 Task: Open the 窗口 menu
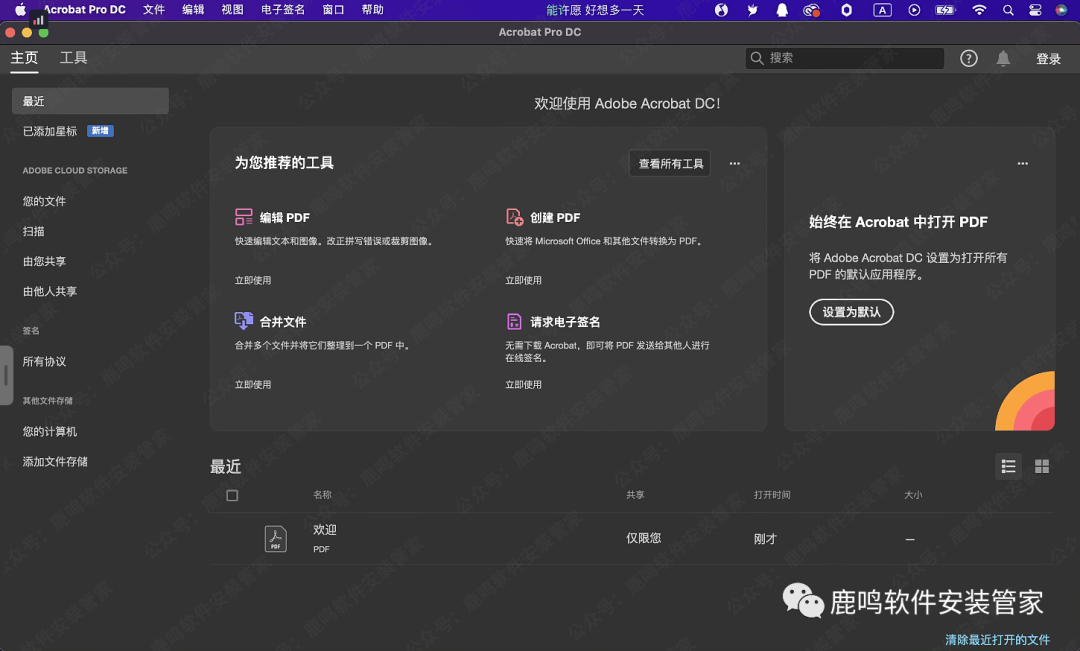[x=332, y=9]
